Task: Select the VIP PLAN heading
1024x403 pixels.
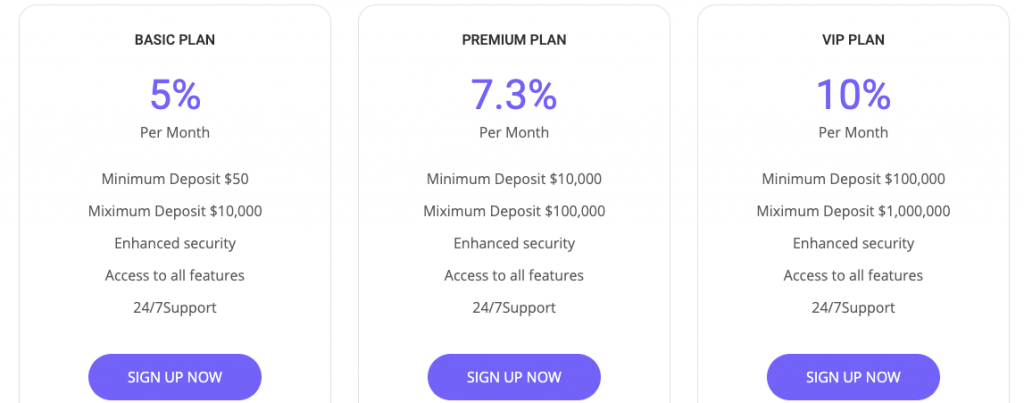Action: (x=854, y=40)
